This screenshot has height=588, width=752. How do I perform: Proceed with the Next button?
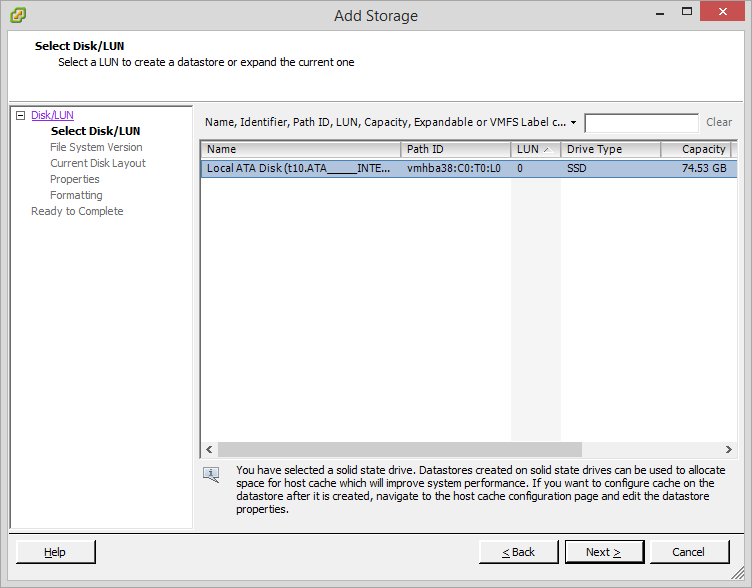pos(603,552)
